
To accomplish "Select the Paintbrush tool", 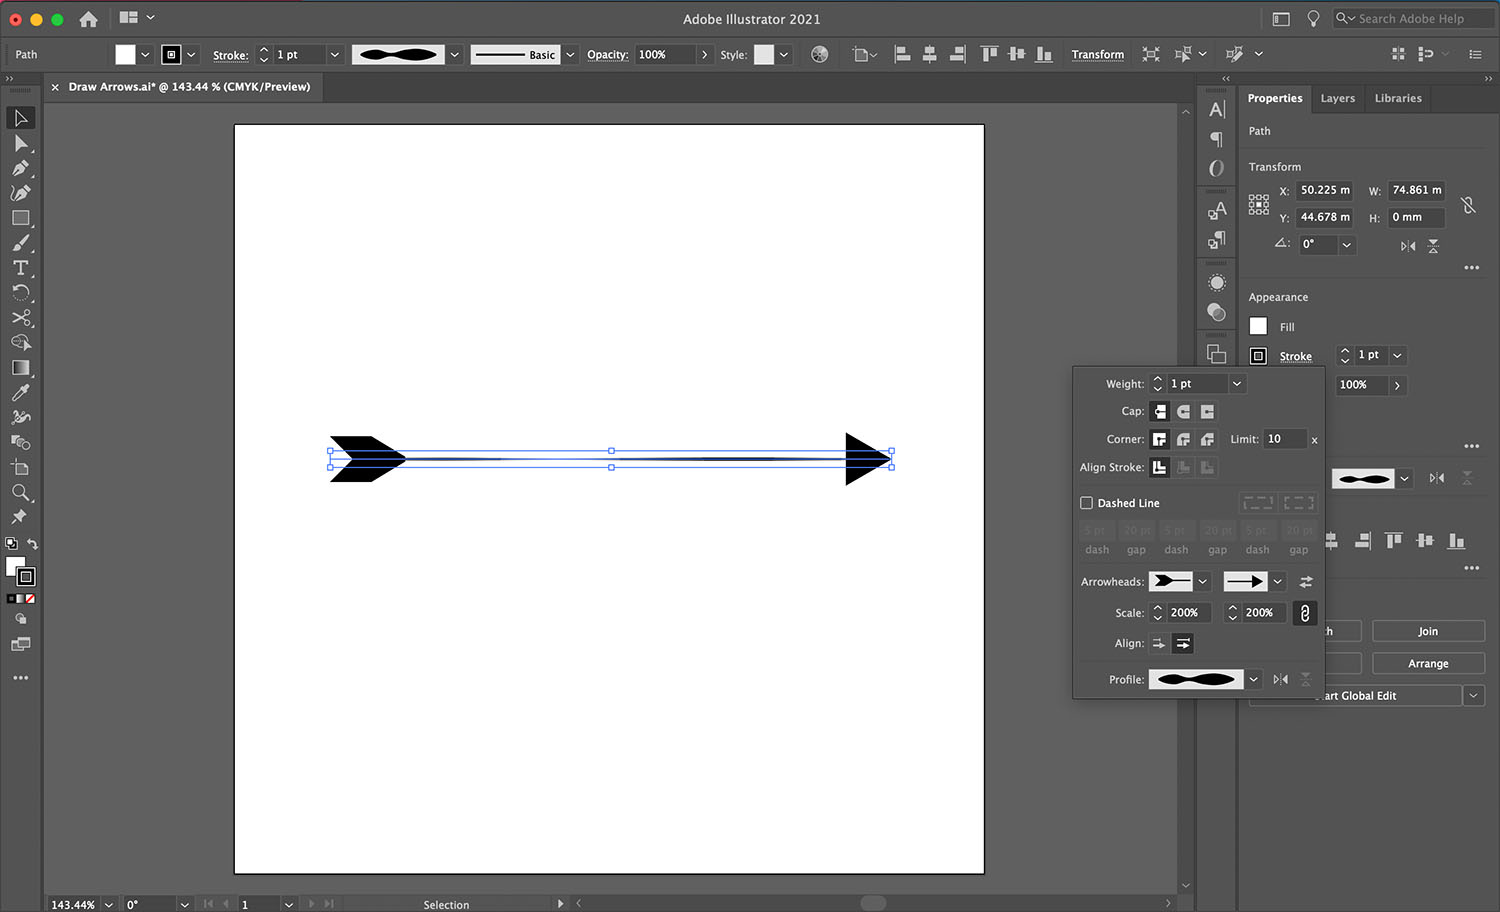I will (x=22, y=243).
